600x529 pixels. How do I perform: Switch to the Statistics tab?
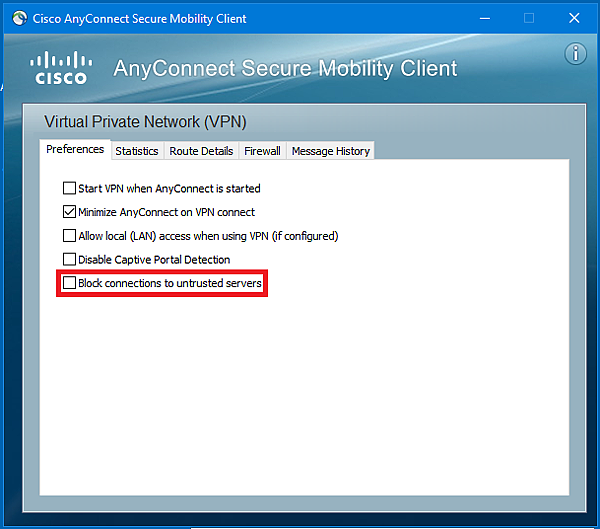coord(137,151)
